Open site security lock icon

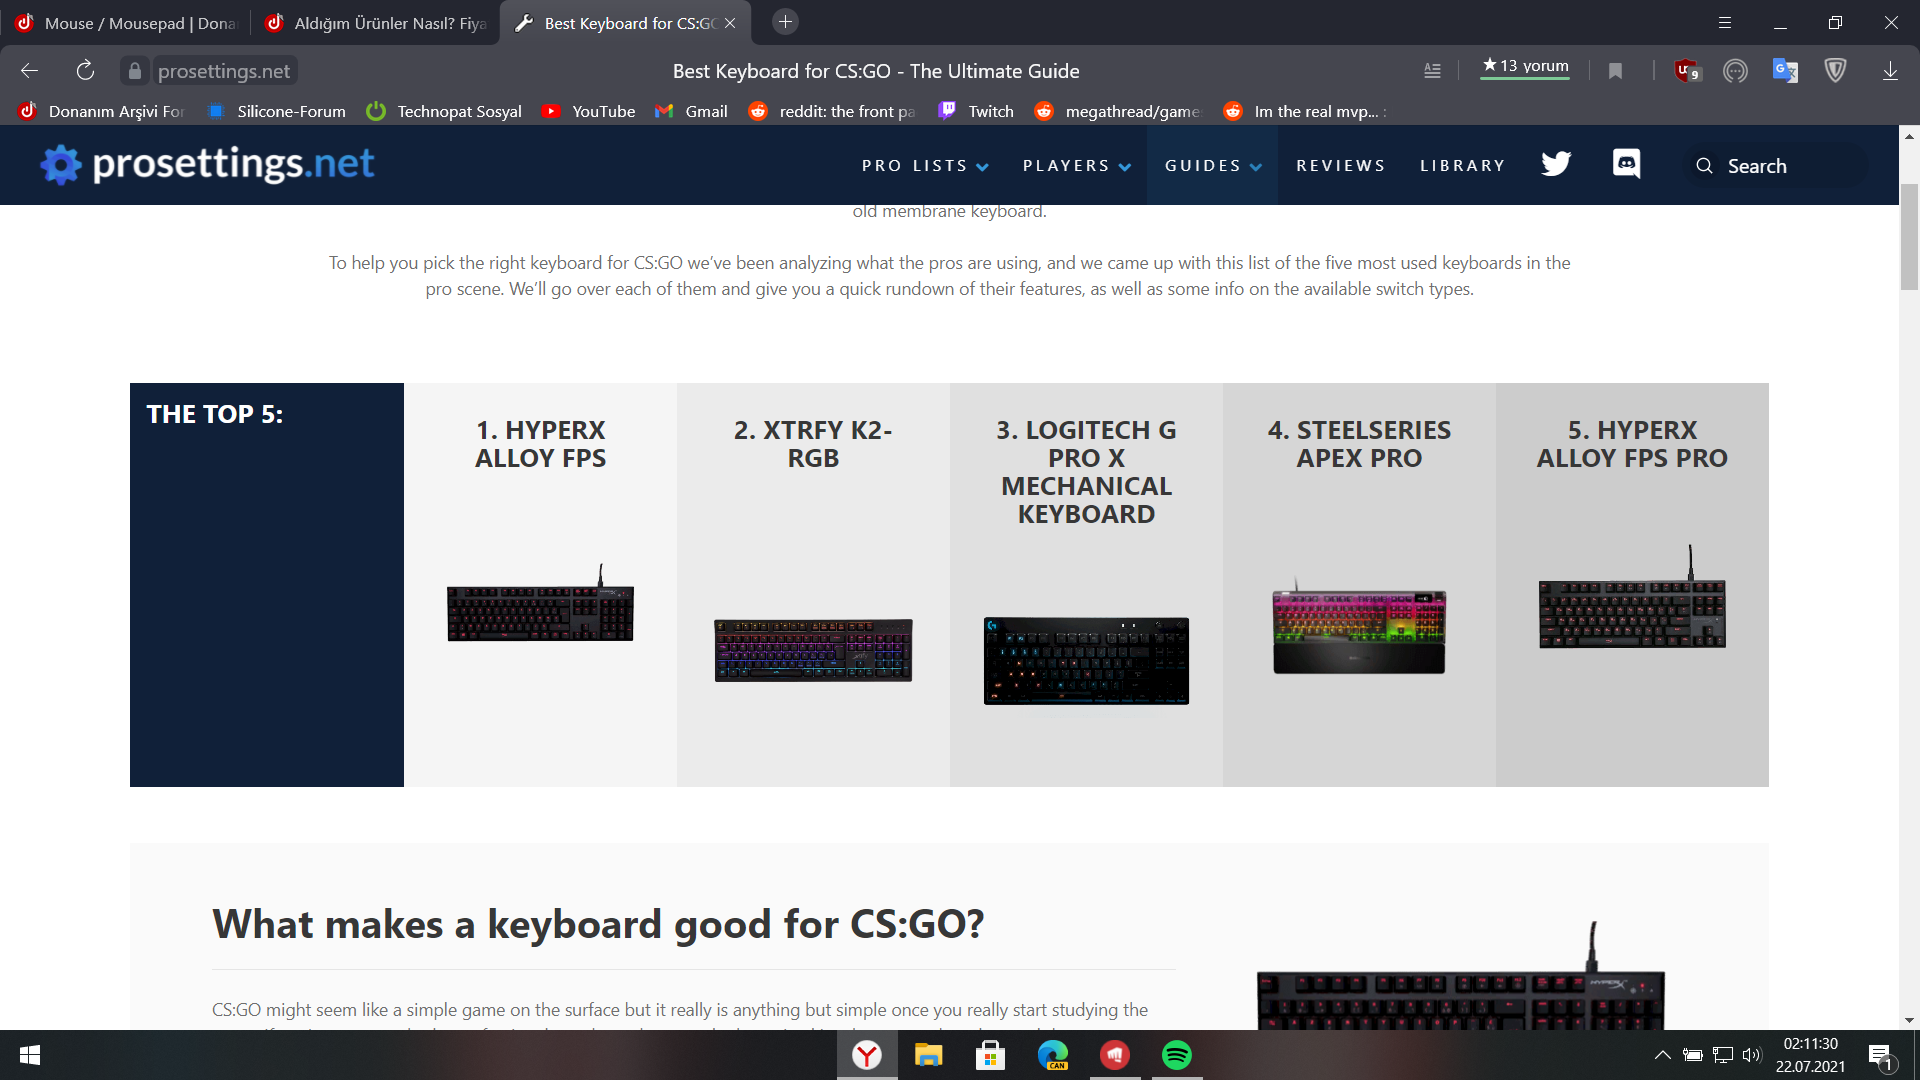[x=135, y=70]
